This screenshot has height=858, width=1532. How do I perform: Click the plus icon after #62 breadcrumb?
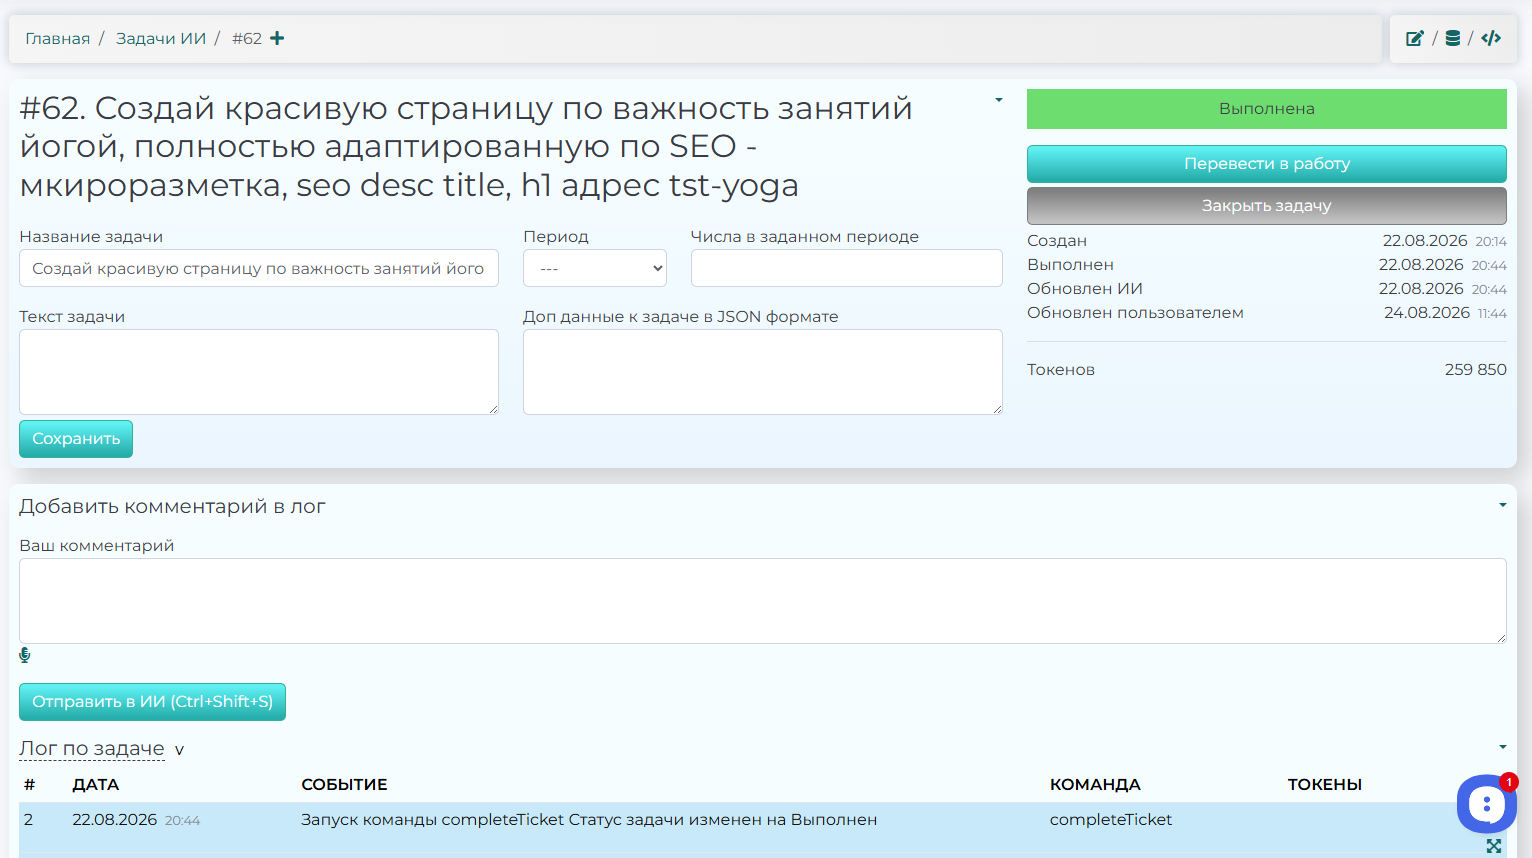[x=277, y=38]
